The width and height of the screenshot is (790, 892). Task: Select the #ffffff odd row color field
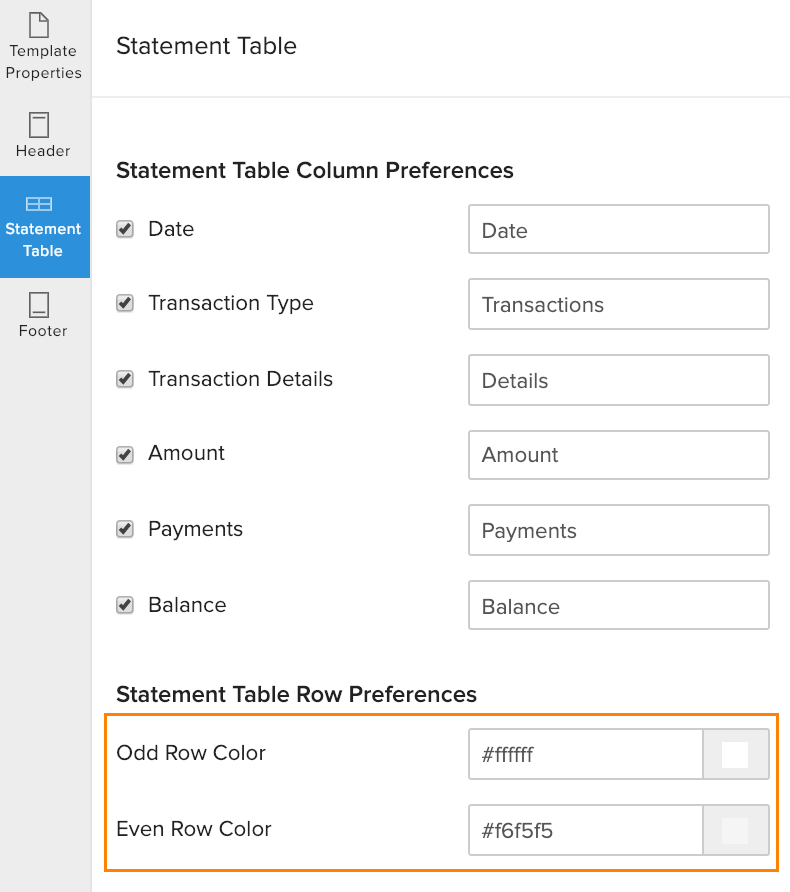click(x=585, y=754)
